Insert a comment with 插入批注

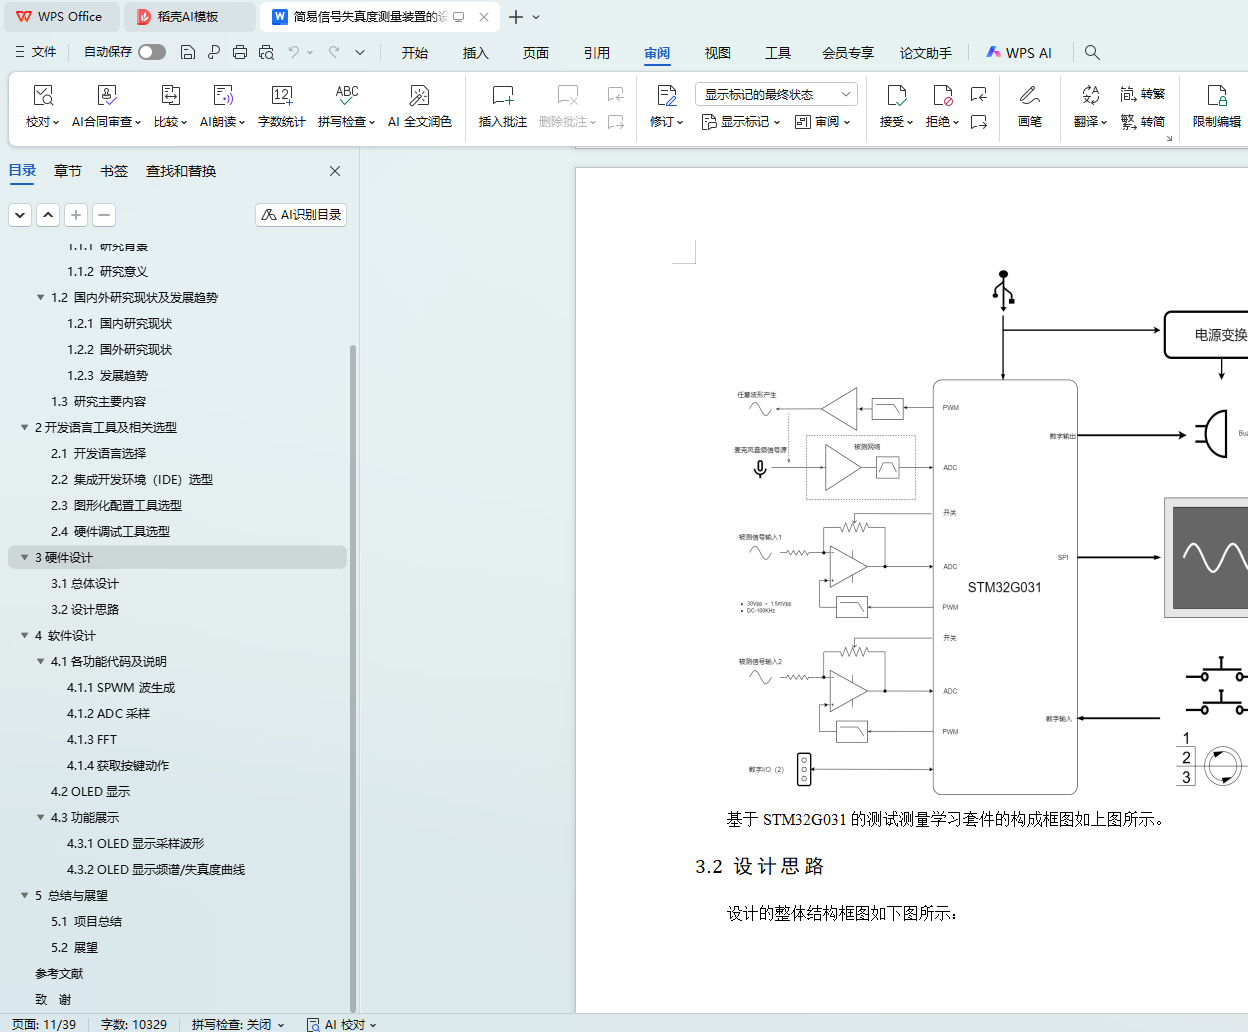point(502,106)
